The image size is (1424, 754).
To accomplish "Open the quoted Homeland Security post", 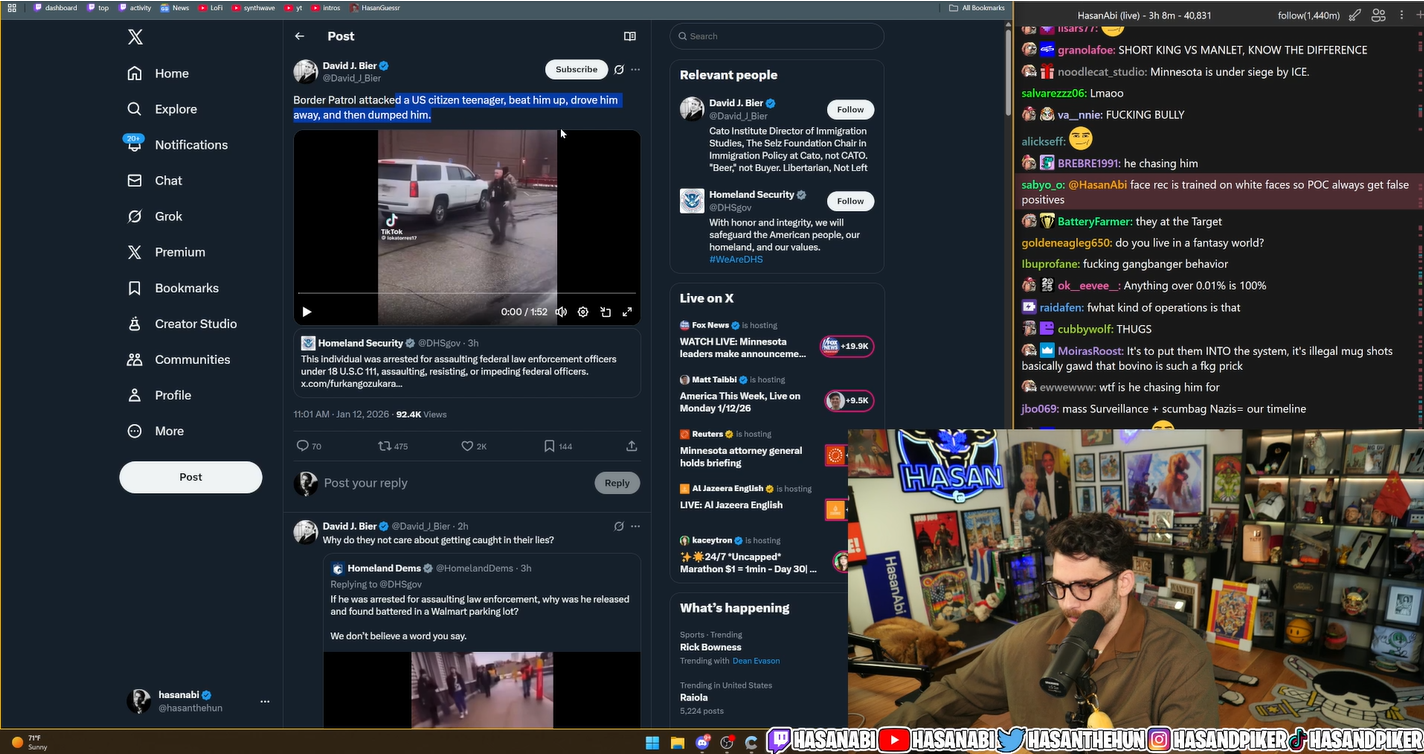I will (467, 363).
